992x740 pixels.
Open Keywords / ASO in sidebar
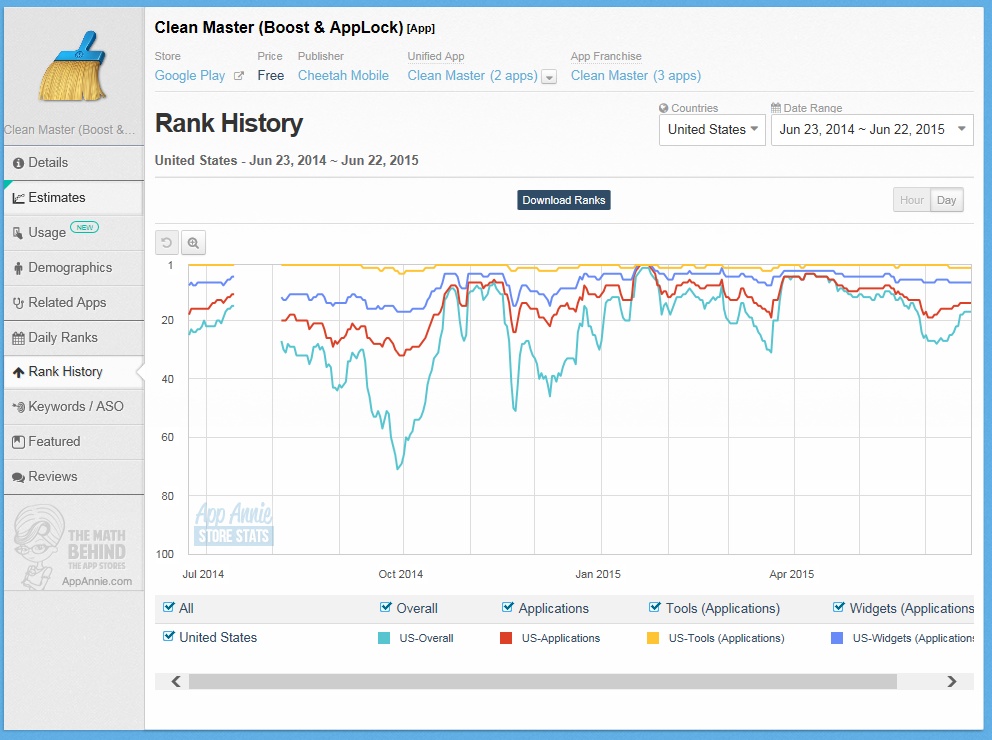pos(75,407)
